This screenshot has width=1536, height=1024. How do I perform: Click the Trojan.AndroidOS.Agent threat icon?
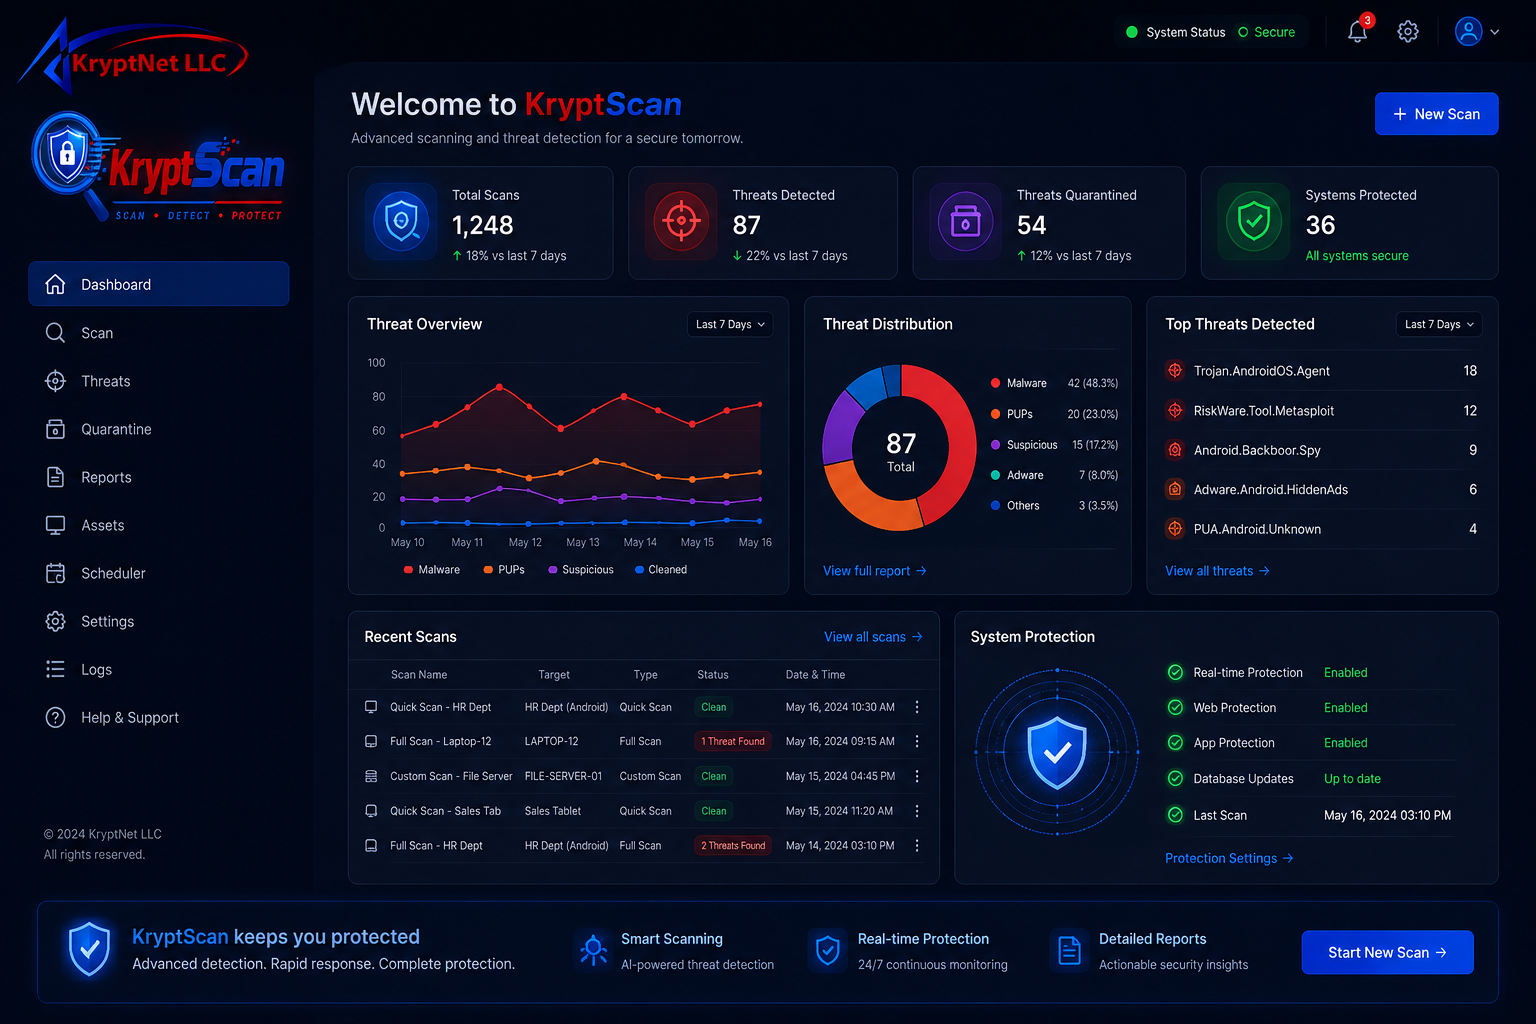click(x=1175, y=370)
